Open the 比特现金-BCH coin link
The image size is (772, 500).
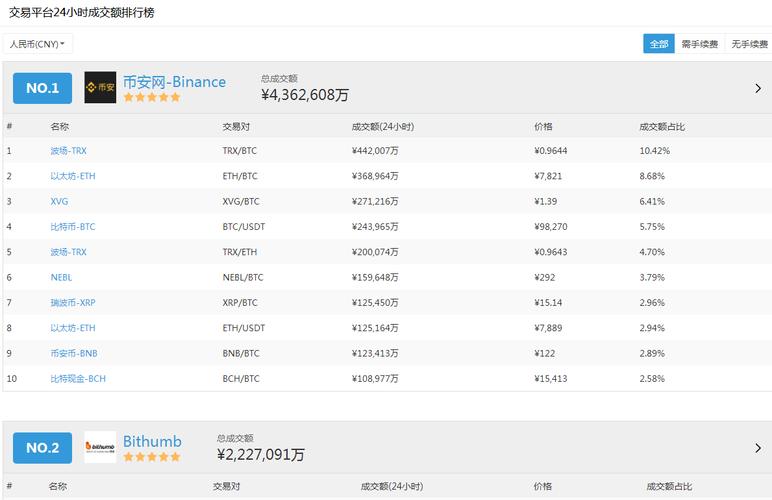coord(78,379)
